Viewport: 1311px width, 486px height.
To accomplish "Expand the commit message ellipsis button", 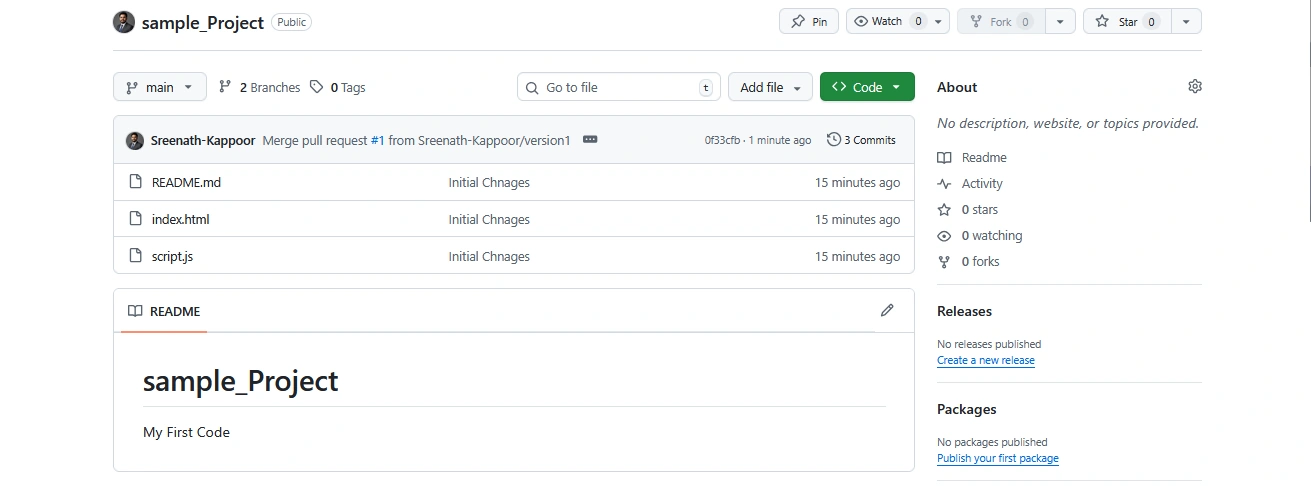I will 590,140.
